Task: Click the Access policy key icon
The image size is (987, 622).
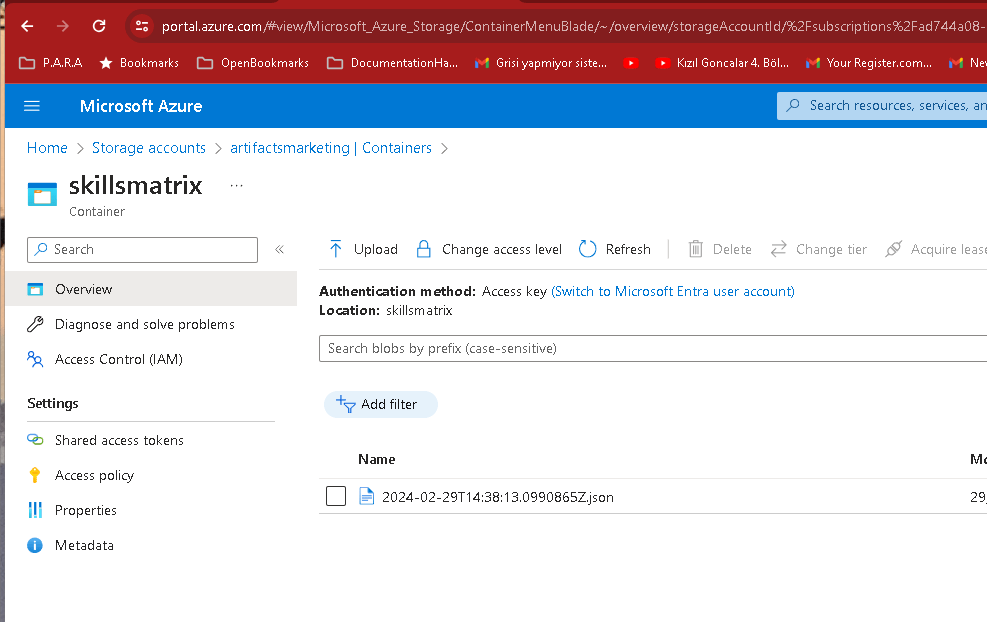Action: pyautogui.click(x=35, y=475)
